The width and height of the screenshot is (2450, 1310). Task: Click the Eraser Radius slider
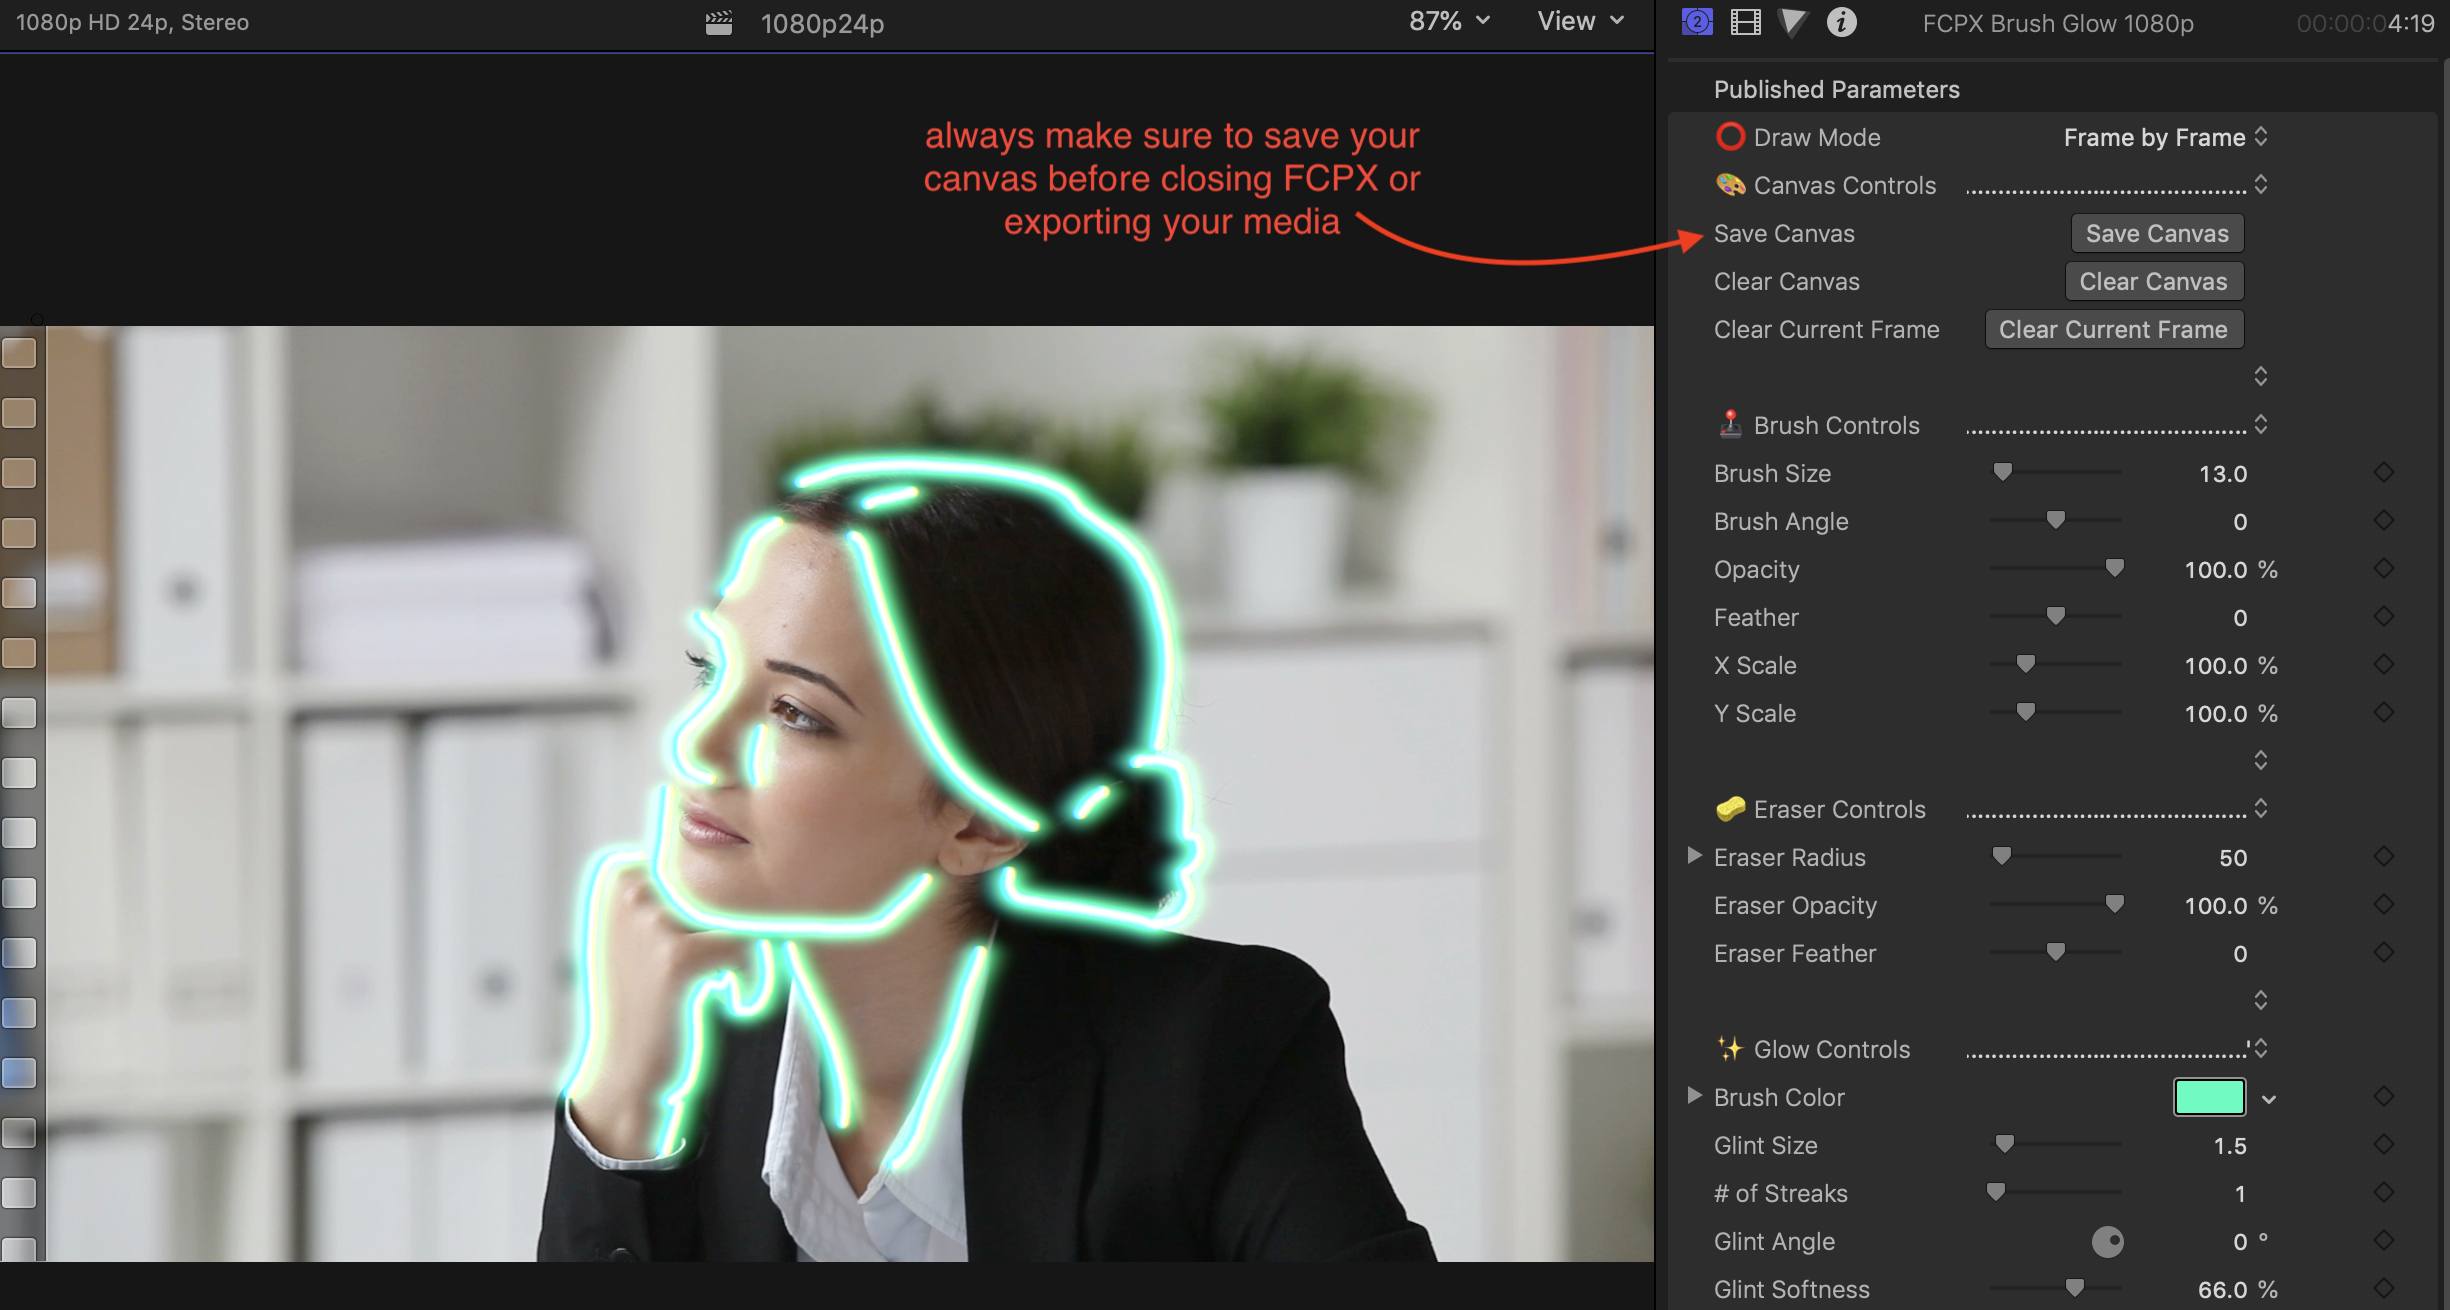tap(2055, 856)
